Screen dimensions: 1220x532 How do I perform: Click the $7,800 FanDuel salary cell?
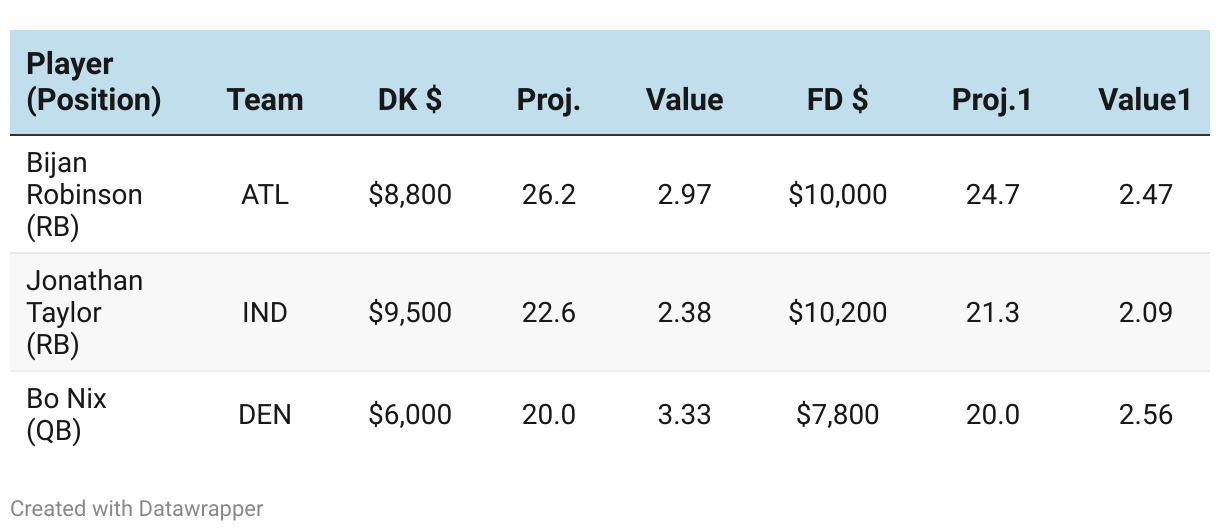coord(837,414)
